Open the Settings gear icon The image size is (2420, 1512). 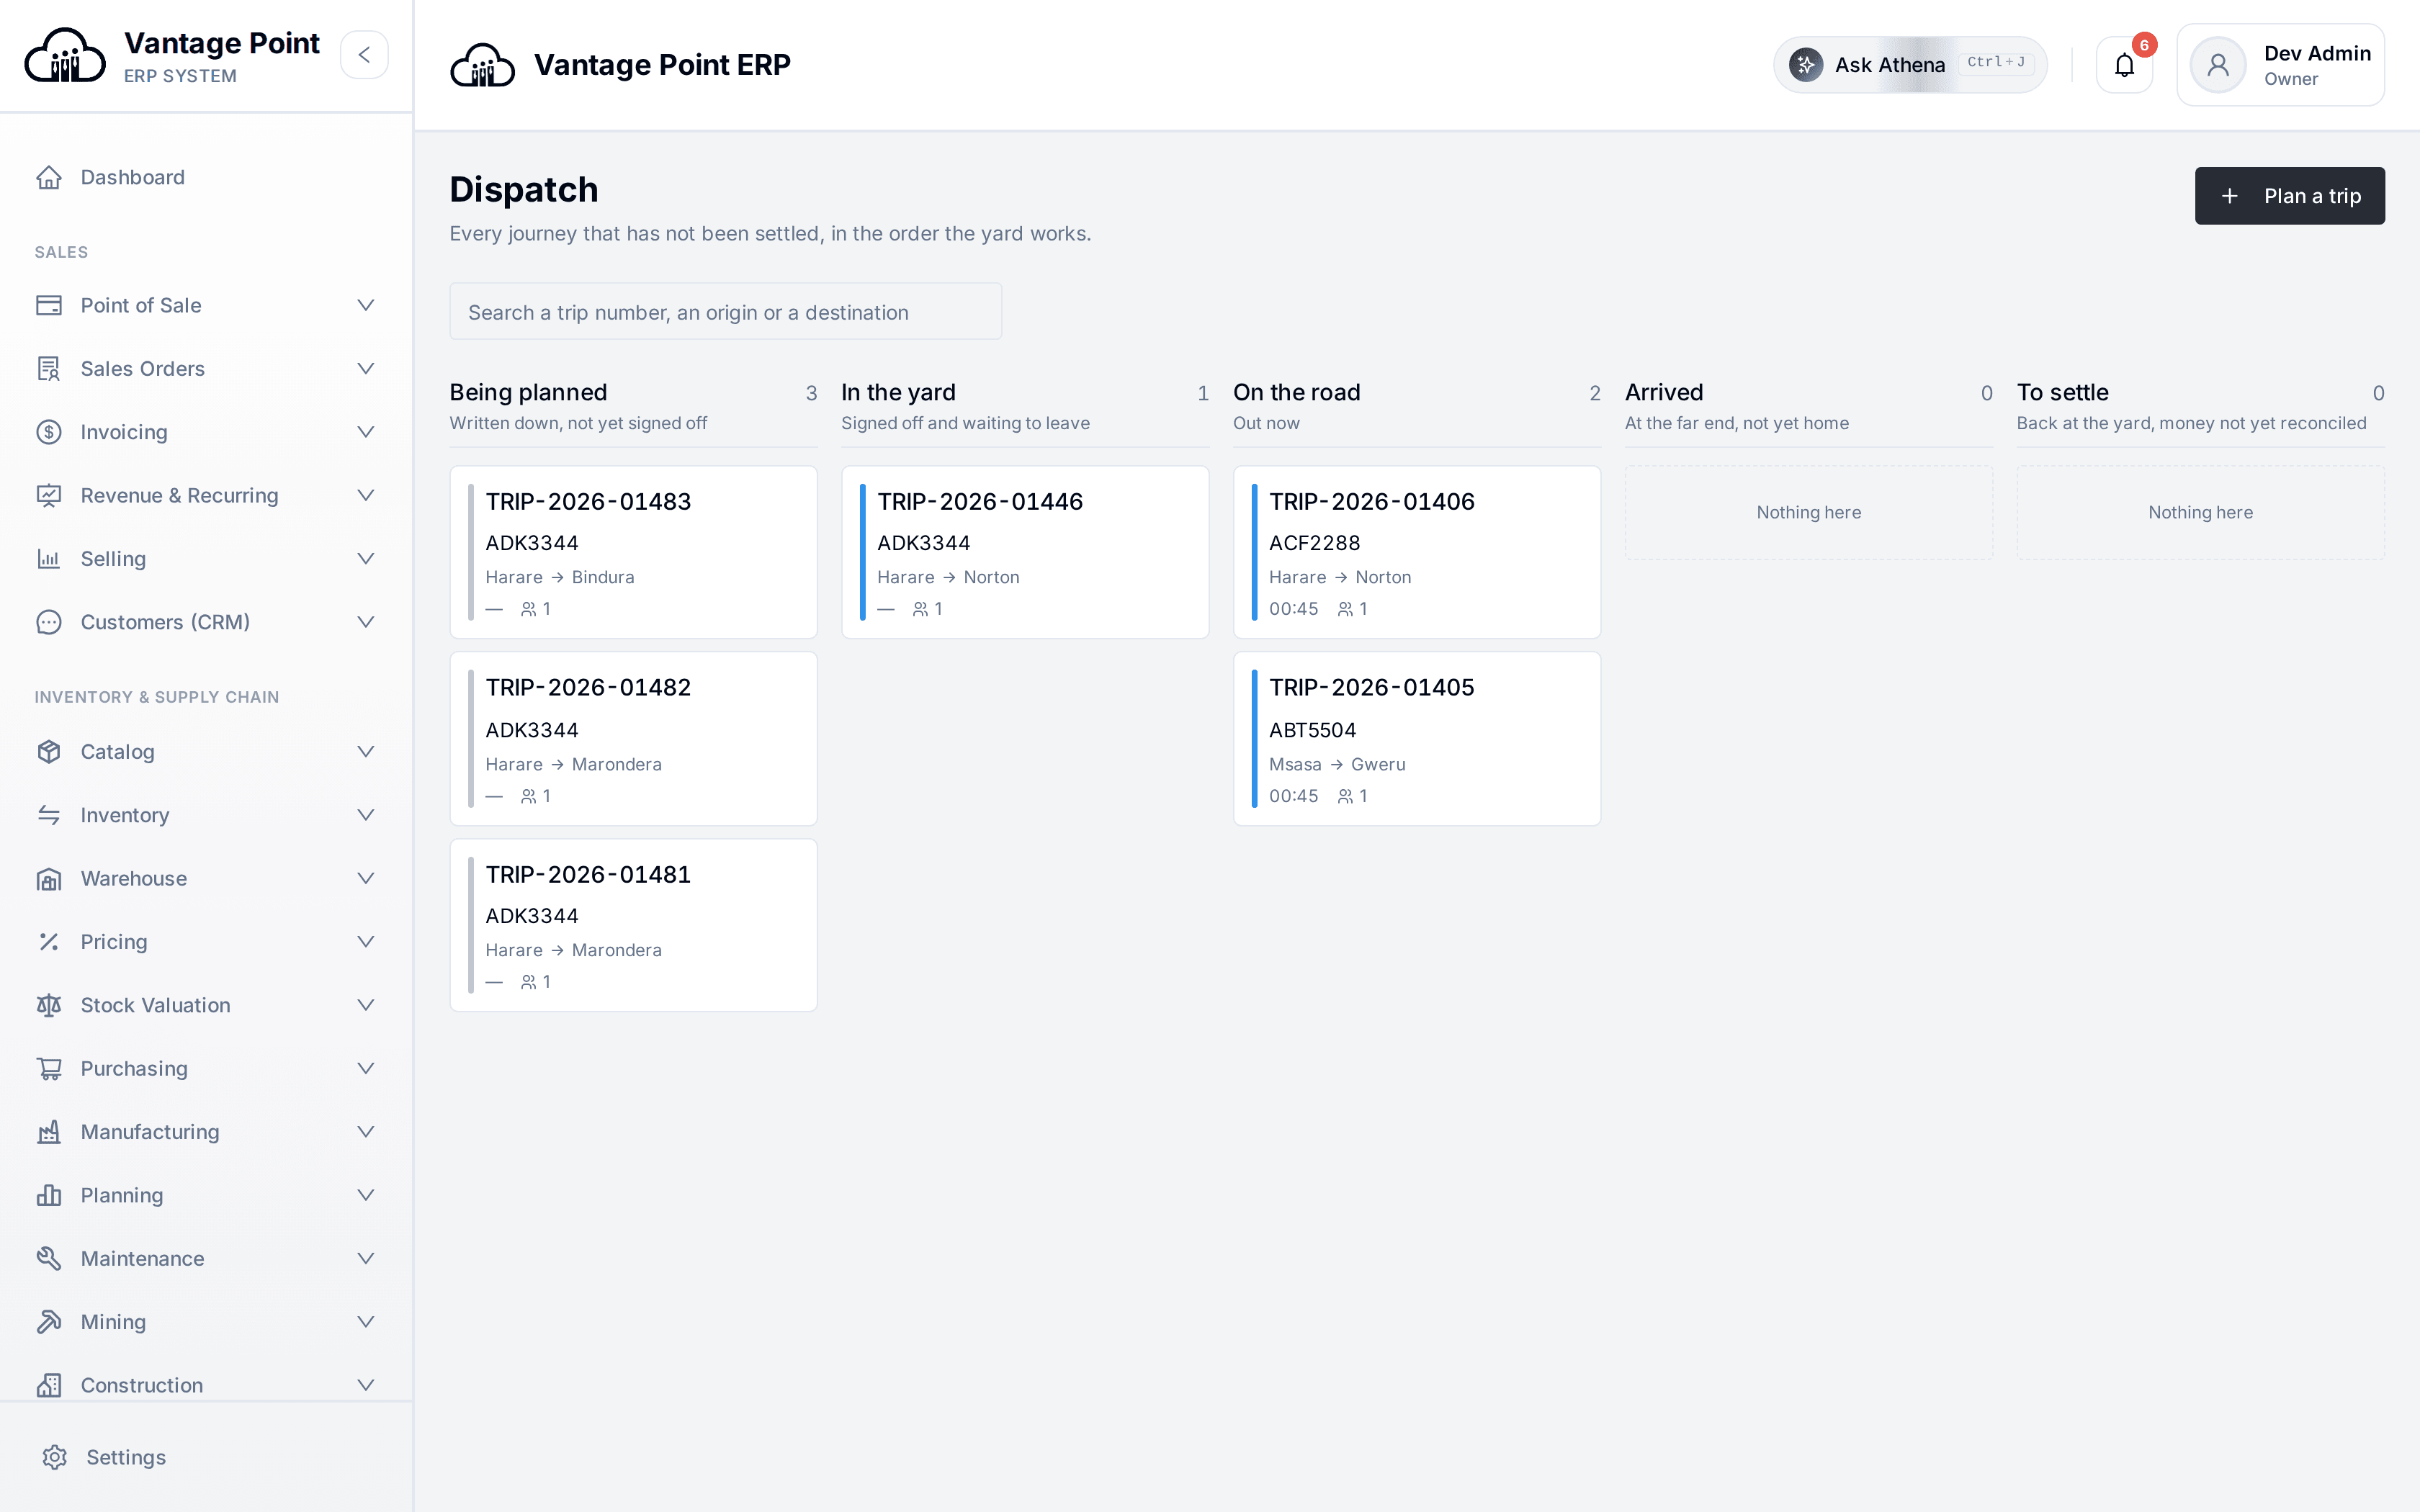point(55,1457)
